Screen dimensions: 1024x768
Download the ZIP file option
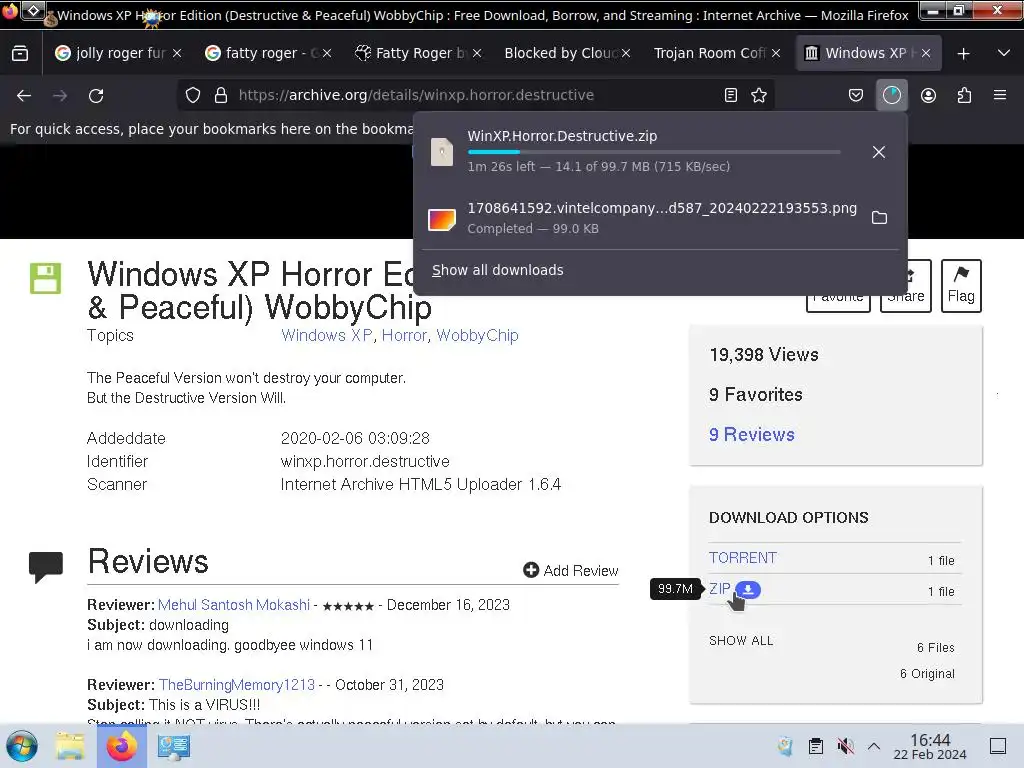tap(720, 589)
